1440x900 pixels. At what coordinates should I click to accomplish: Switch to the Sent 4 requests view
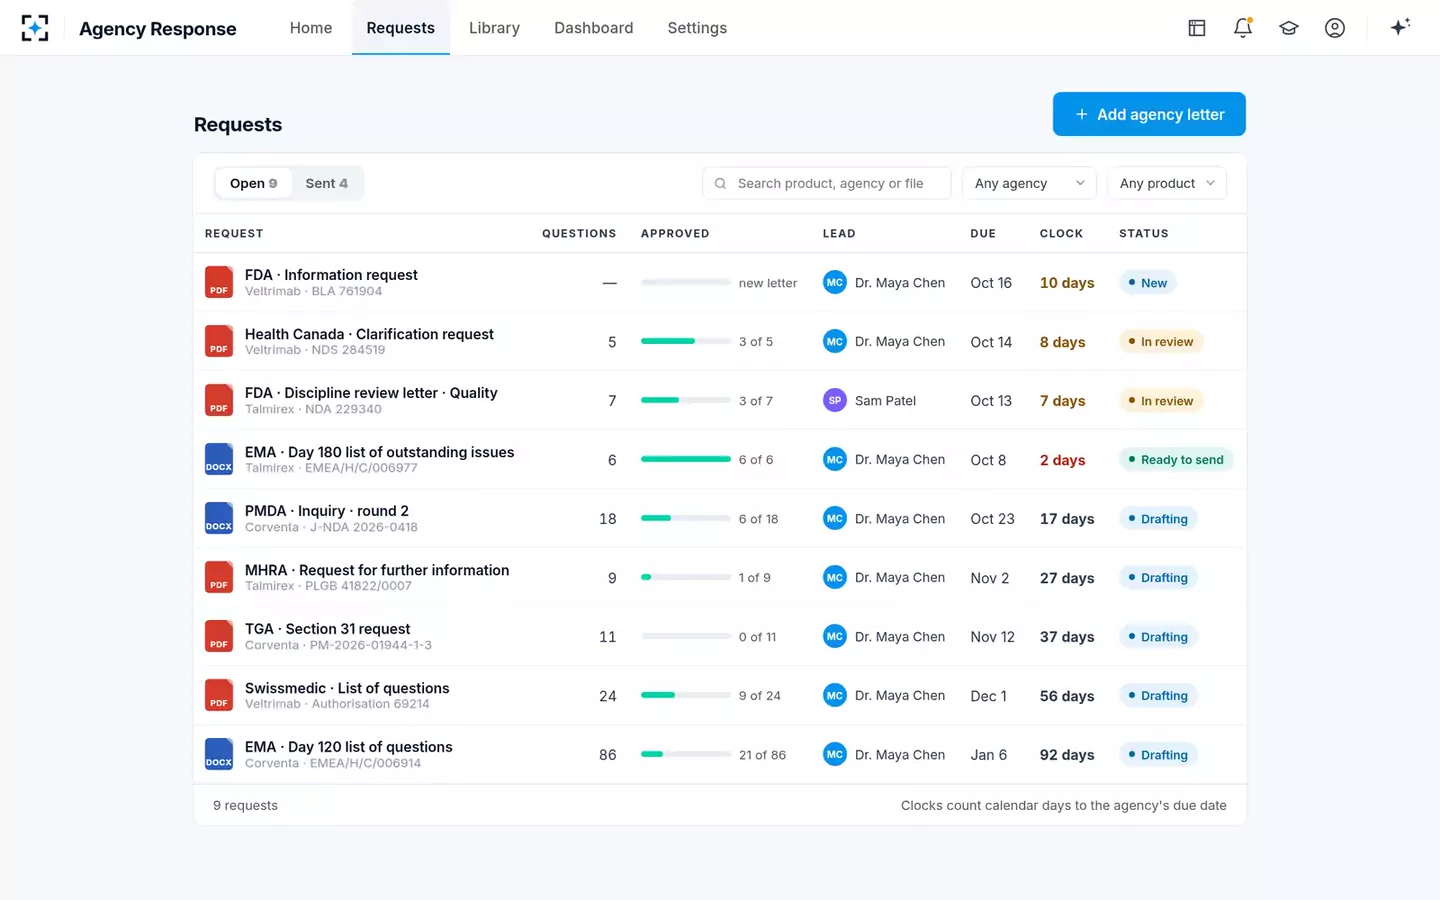327,183
